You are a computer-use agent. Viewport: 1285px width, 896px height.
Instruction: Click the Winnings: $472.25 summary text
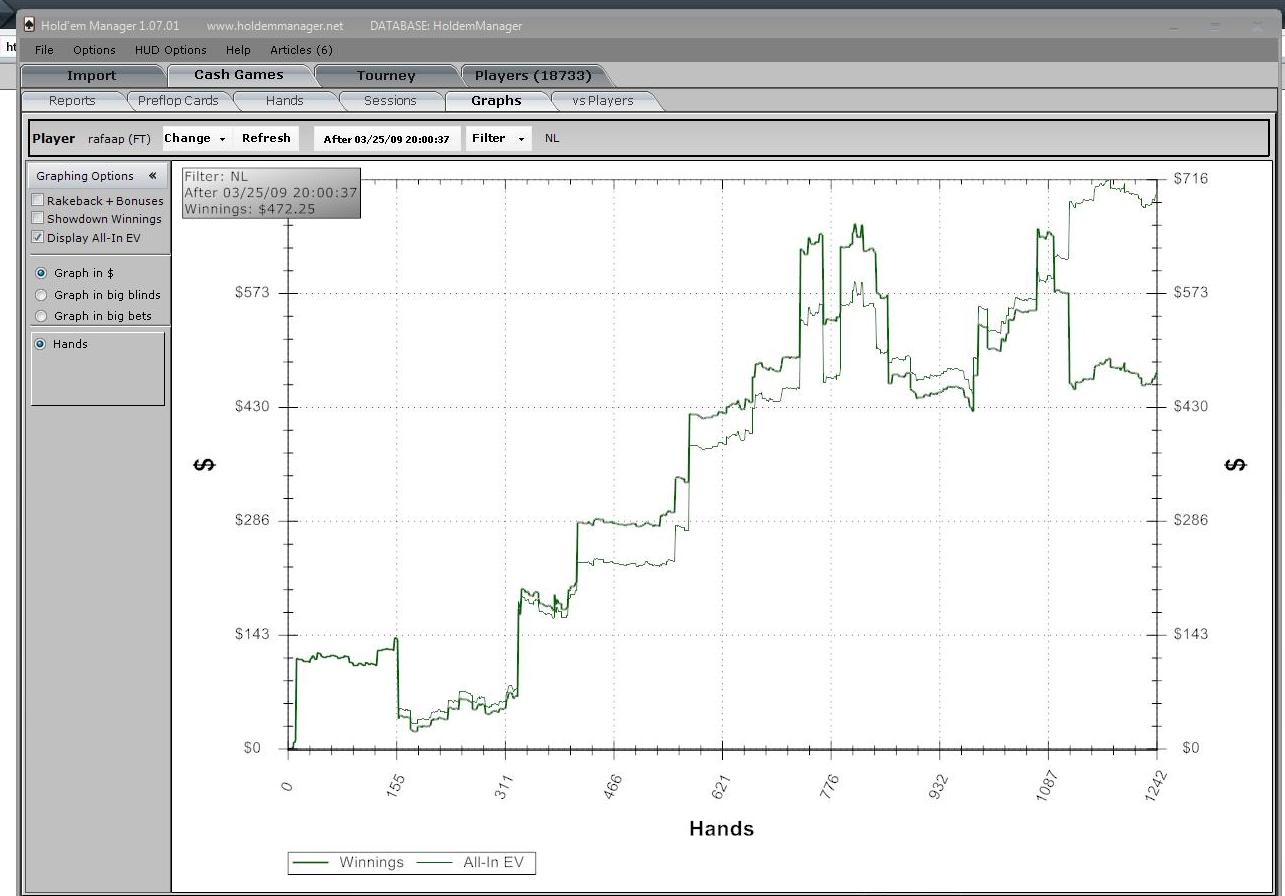click(249, 209)
